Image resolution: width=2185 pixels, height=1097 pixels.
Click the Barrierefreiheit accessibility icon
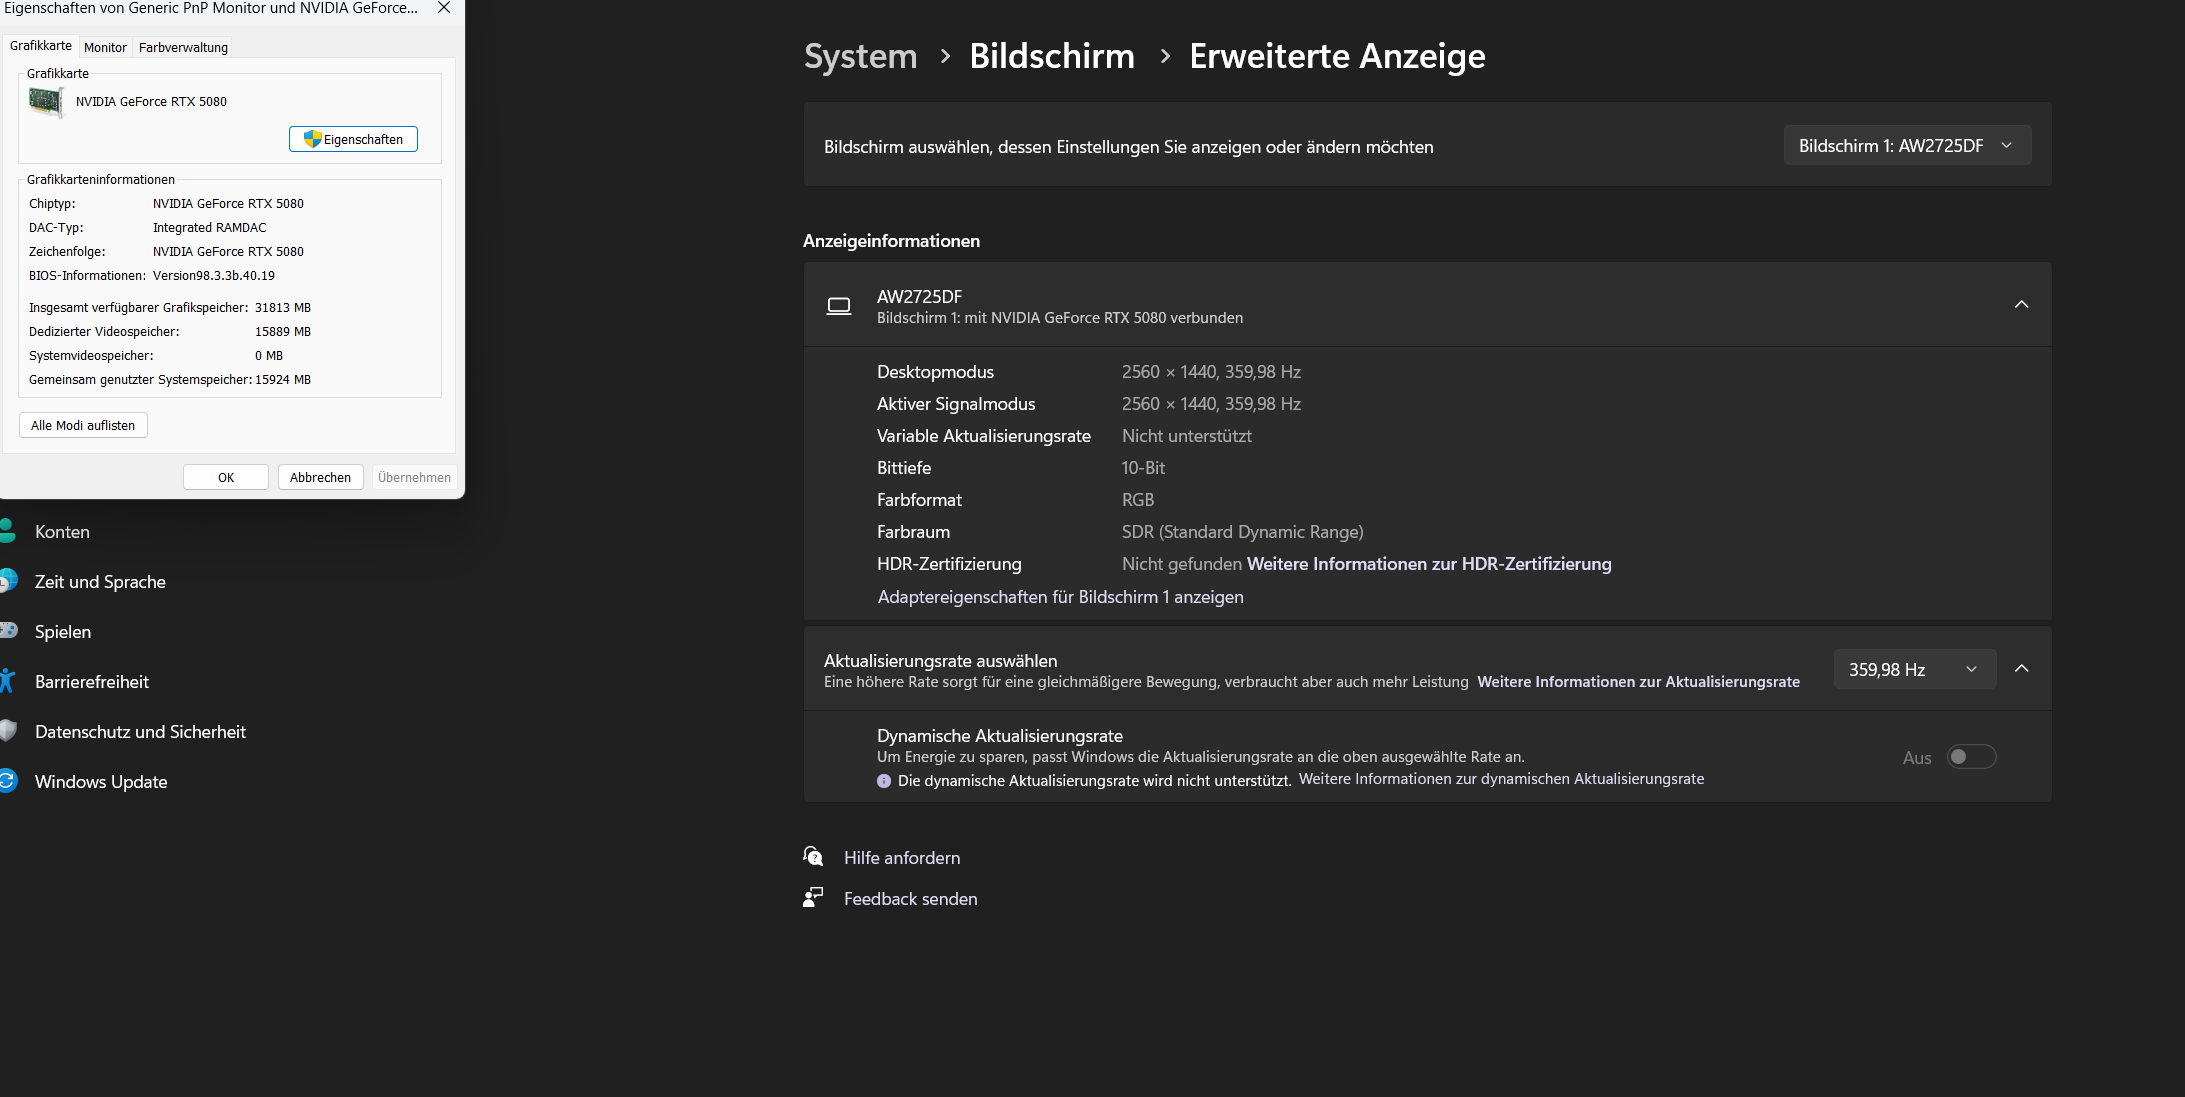pos(7,681)
